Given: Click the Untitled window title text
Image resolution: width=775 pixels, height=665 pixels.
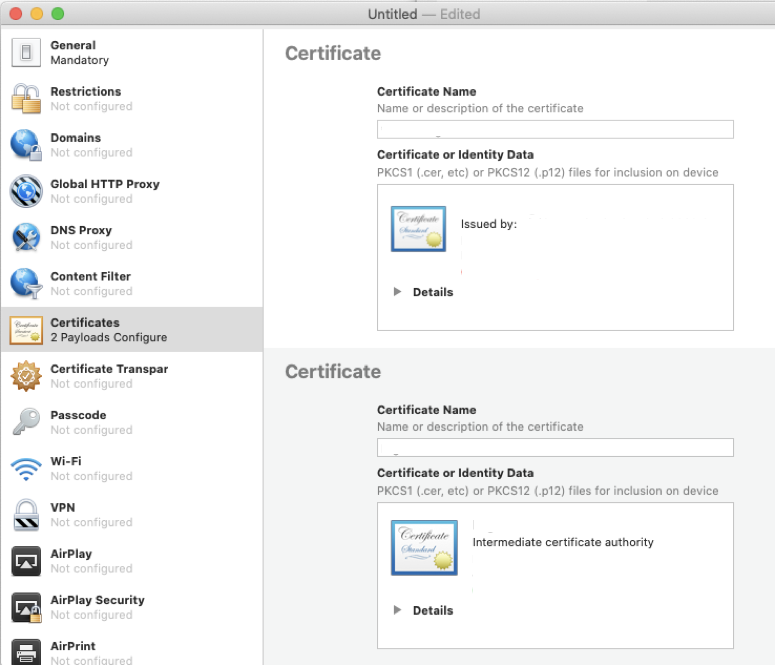Looking at the screenshot, I should (x=392, y=14).
